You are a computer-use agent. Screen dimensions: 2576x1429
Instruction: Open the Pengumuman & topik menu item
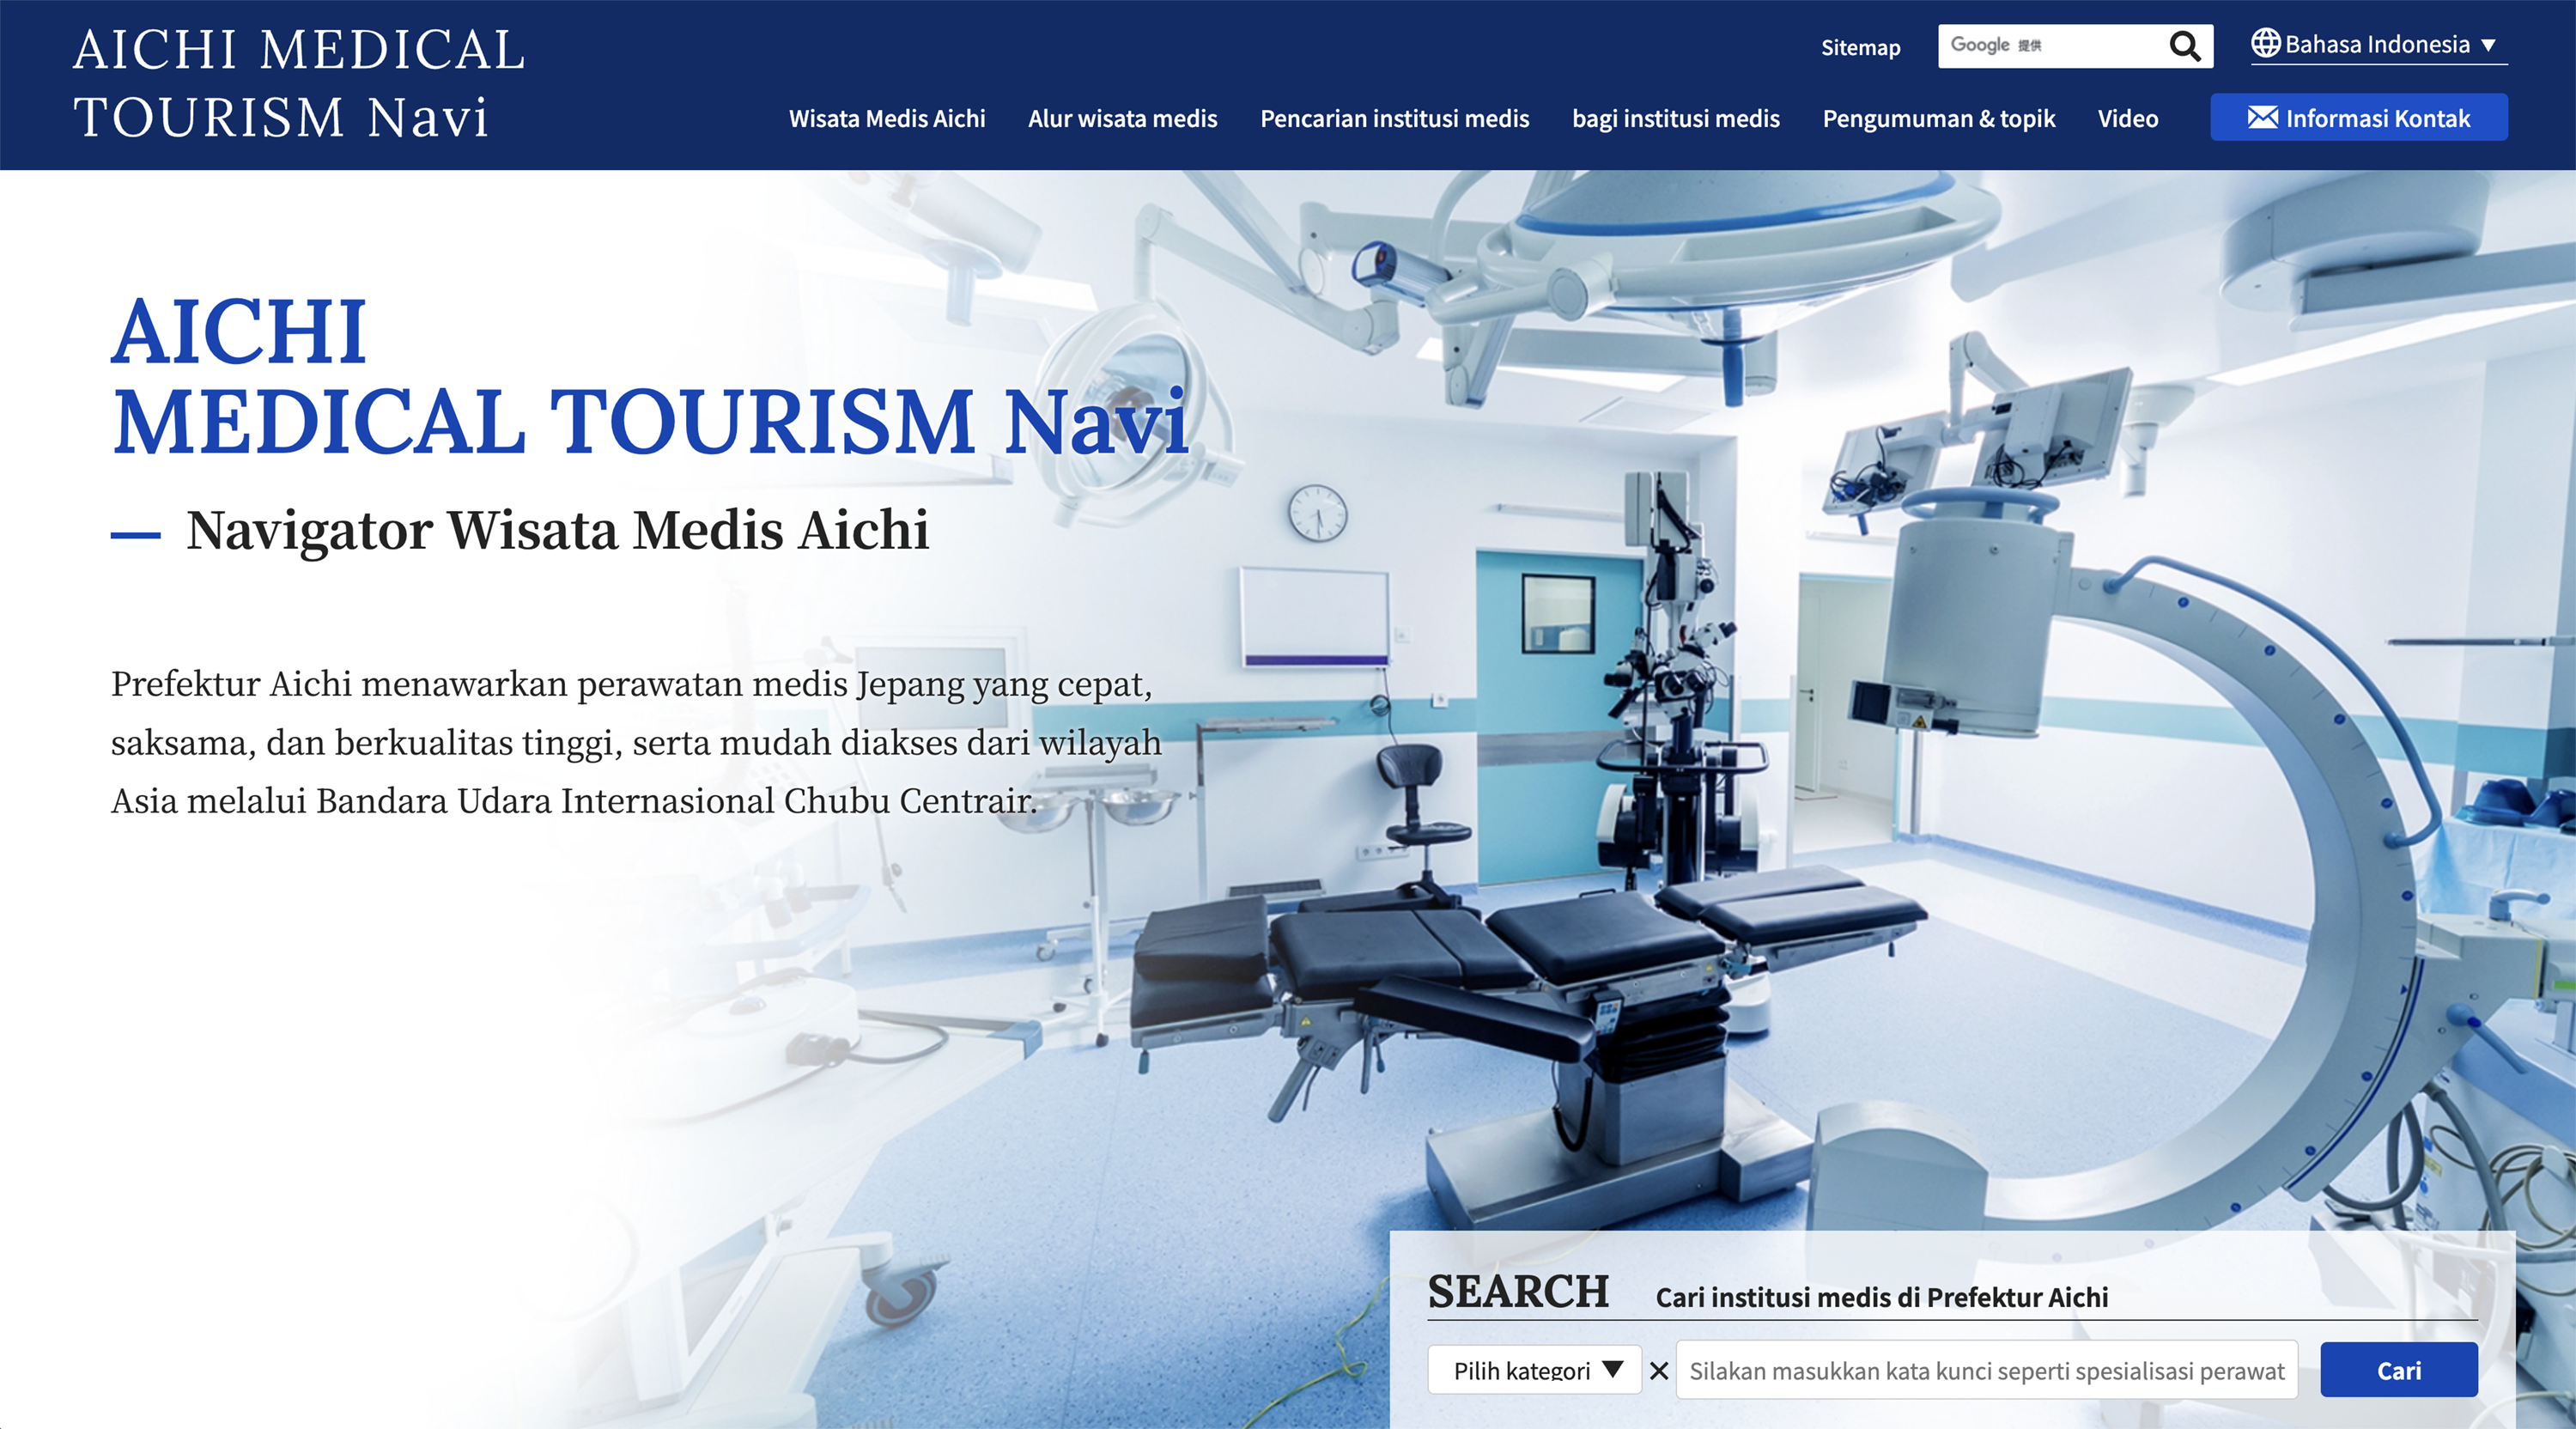point(1938,119)
